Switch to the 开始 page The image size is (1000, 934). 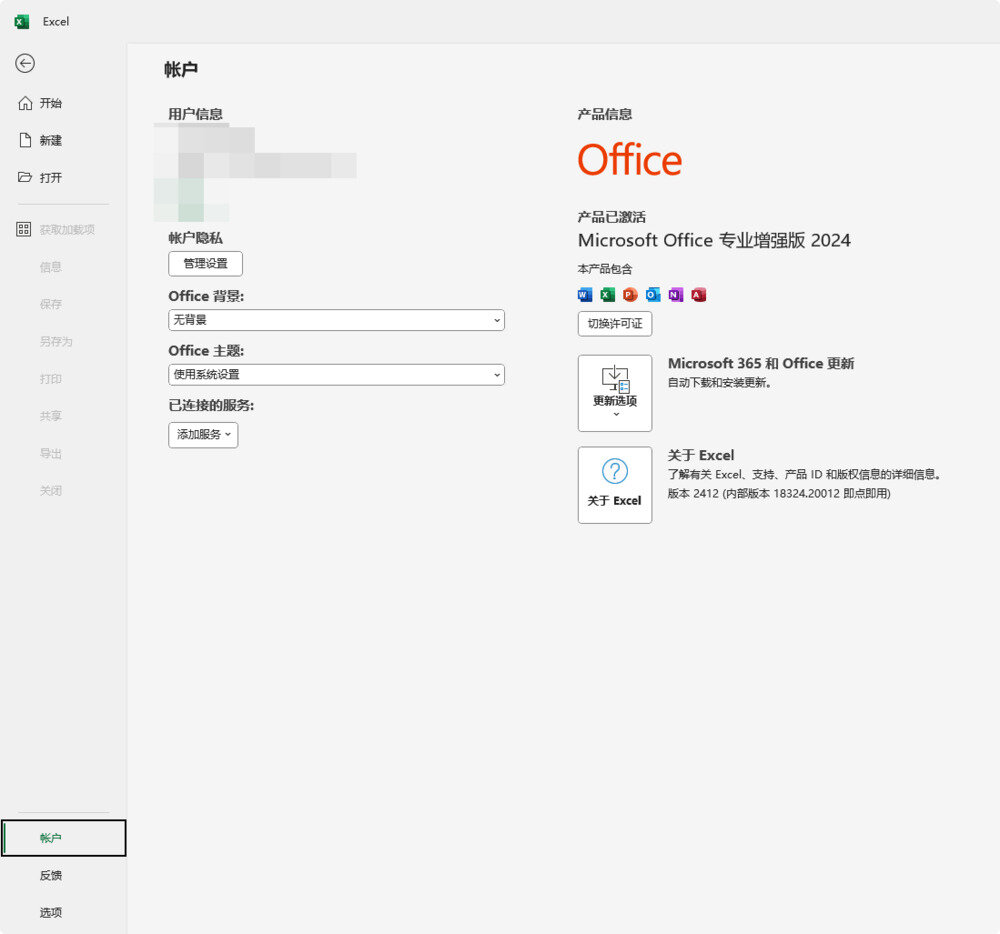pyautogui.click(x=52, y=103)
